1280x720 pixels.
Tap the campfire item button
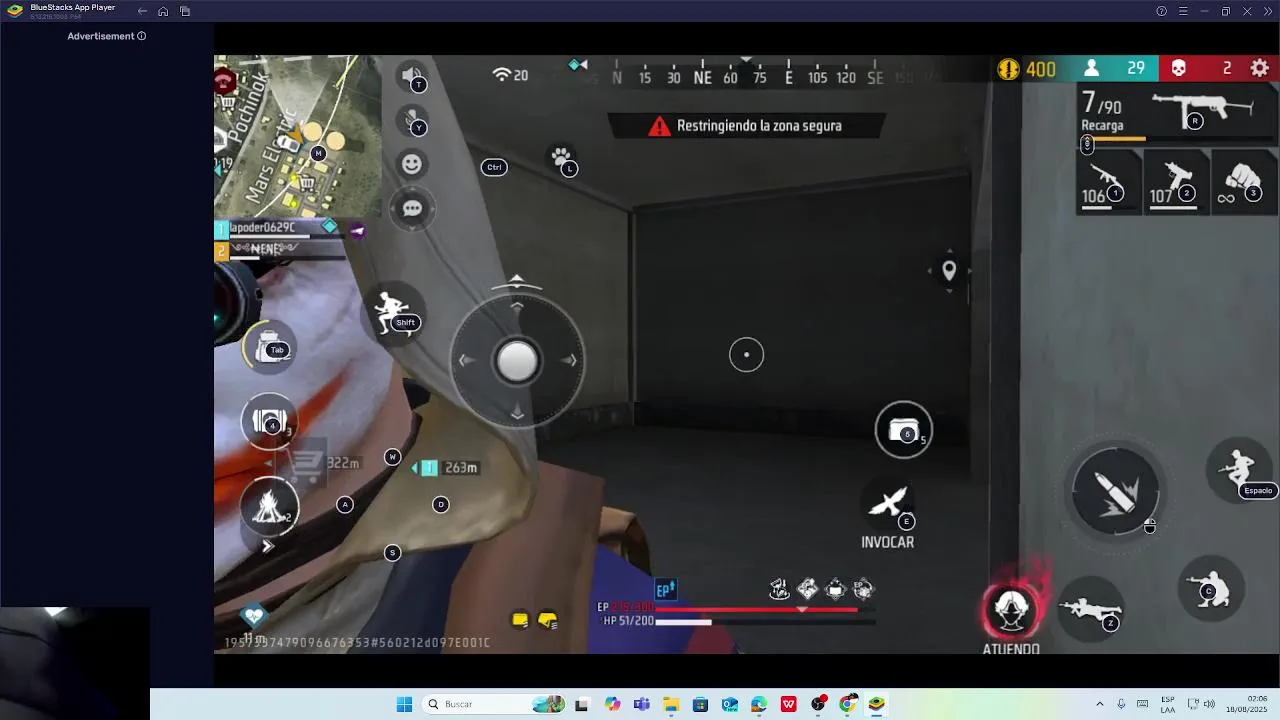(x=268, y=506)
